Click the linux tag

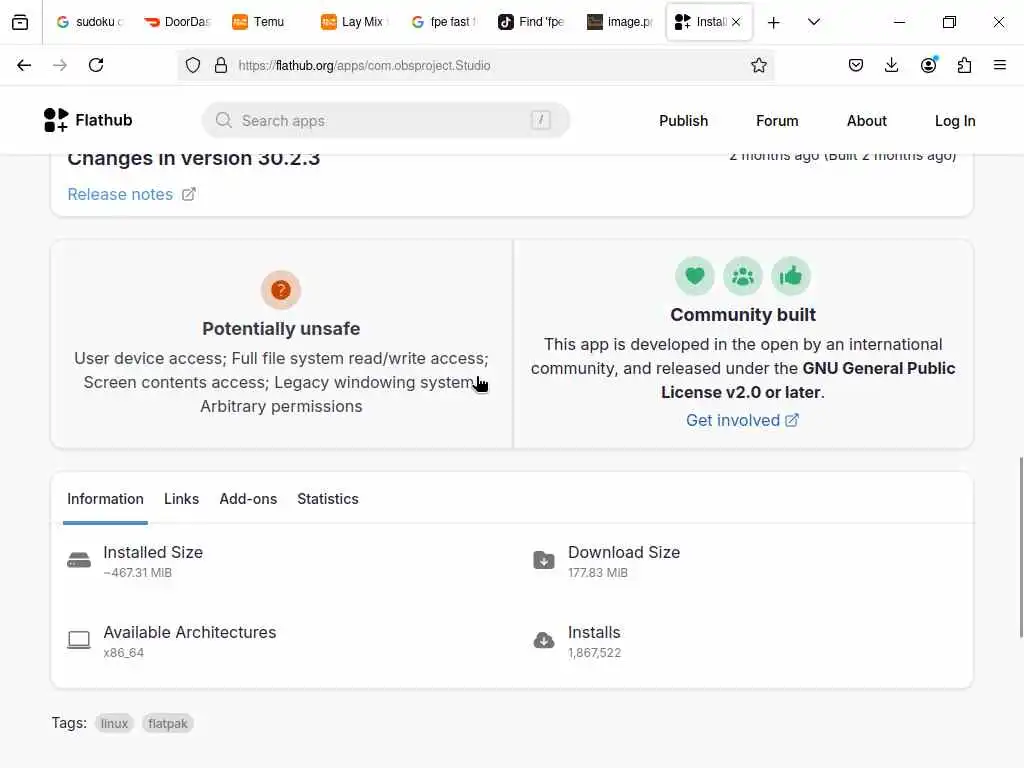click(114, 724)
